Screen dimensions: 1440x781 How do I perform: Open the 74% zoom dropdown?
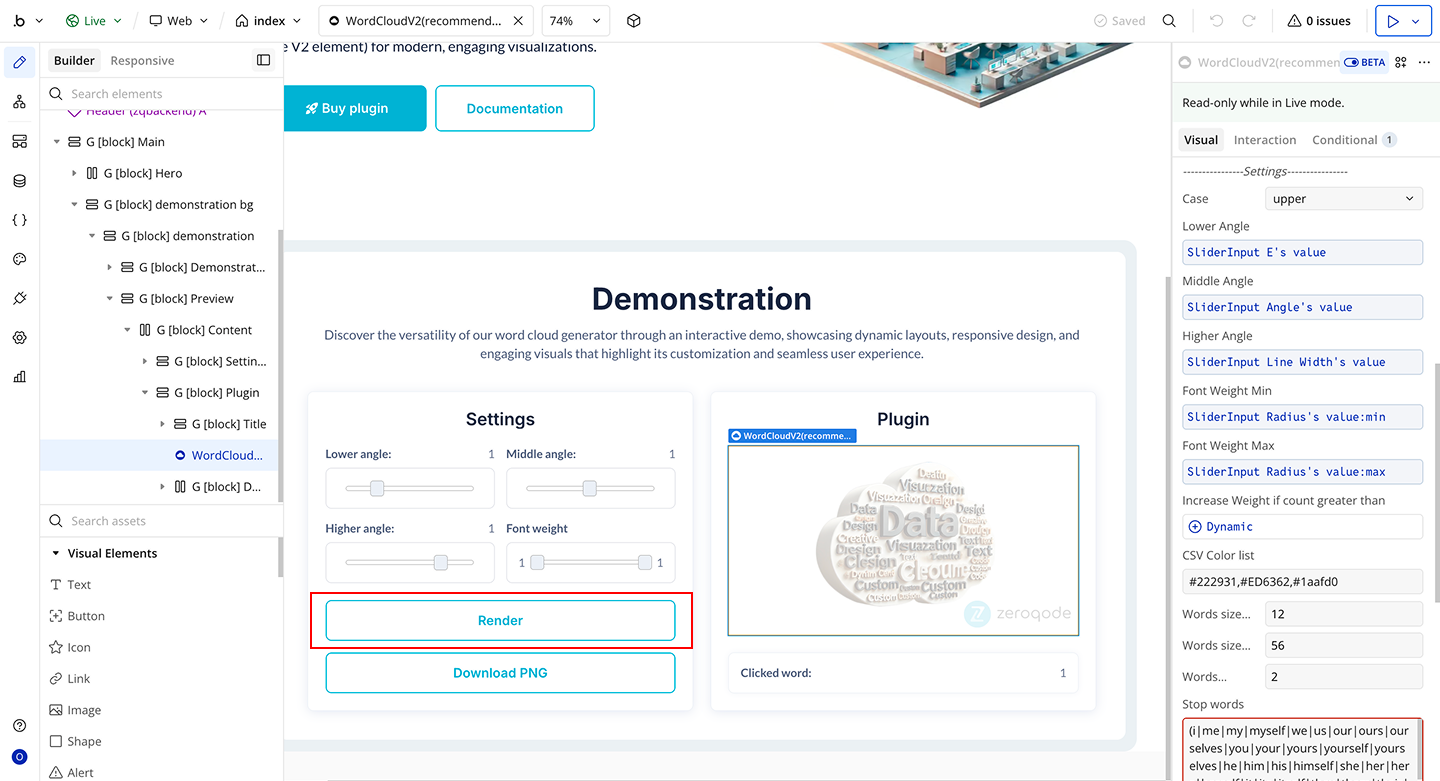575,21
